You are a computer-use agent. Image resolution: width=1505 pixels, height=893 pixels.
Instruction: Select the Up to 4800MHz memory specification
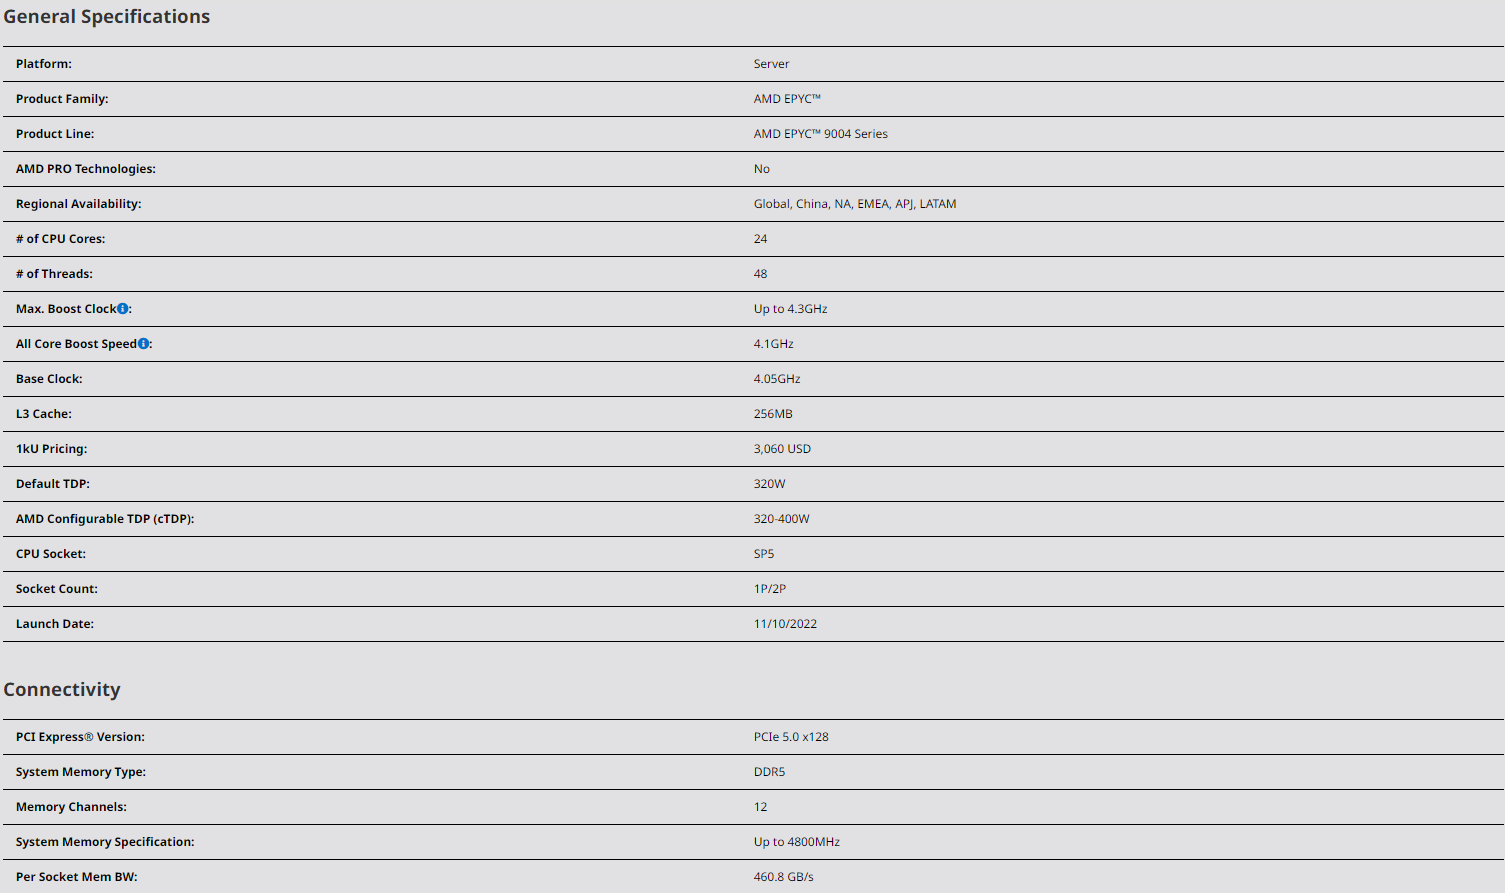(797, 842)
